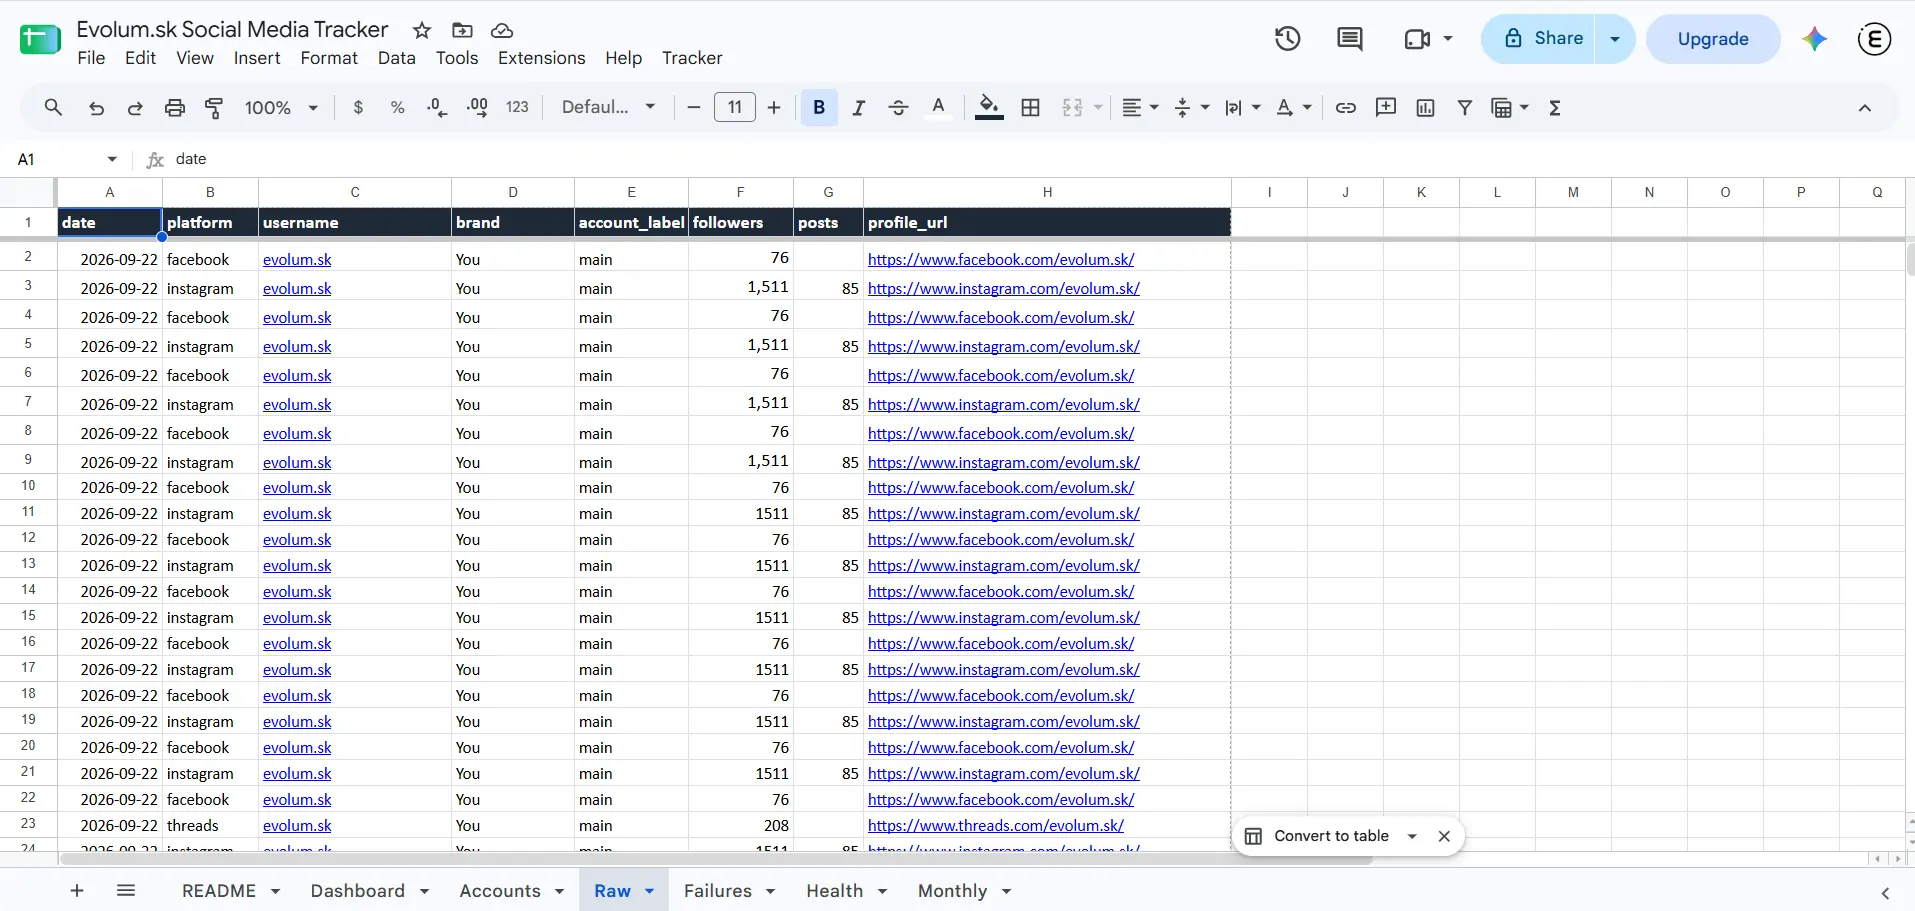This screenshot has height=911, width=1915.
Task: Open version history clock icon
Action: pos(1287,39)
